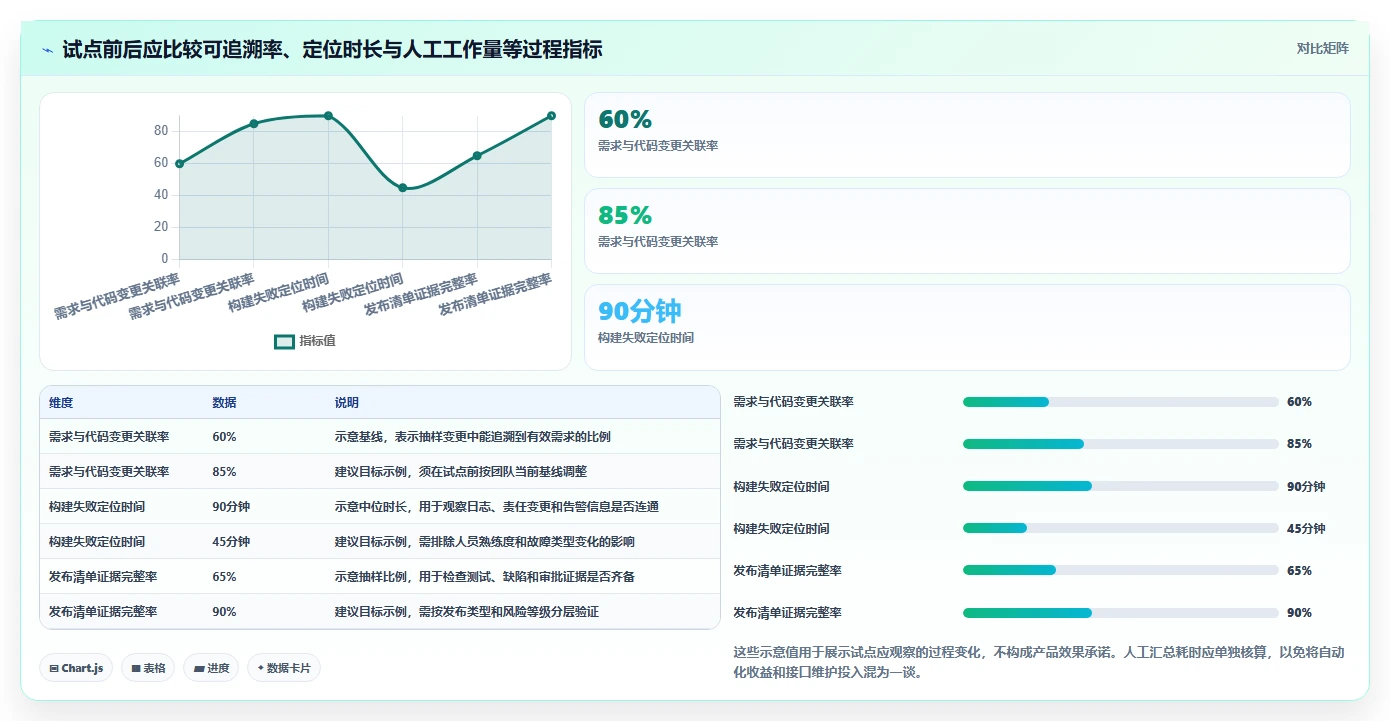The width and height of the screenshot is (1390, 721).
Task: Click the description starting 示意中位时长
Action: 497,507
